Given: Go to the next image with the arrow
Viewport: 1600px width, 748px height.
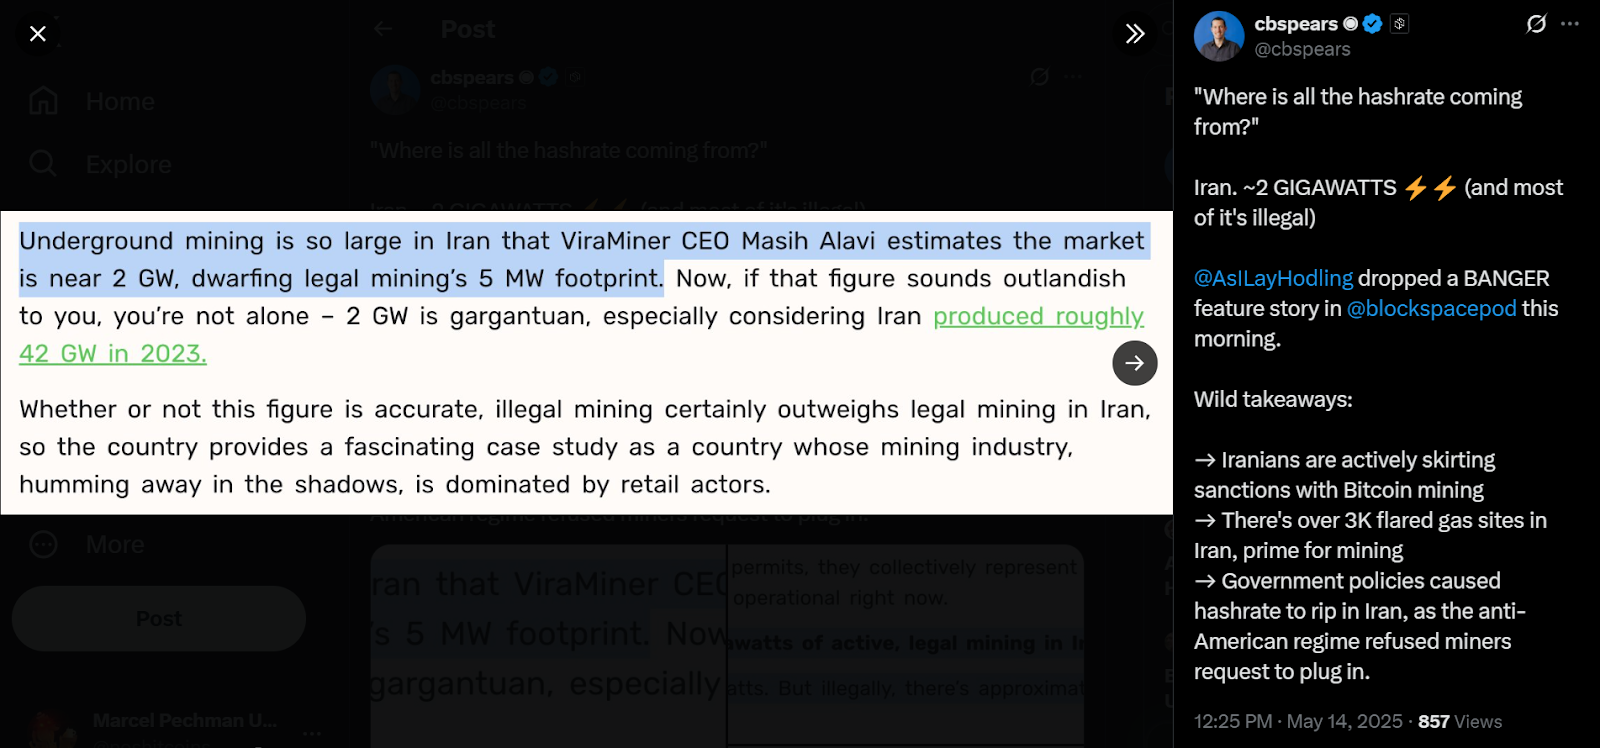Looking at the screenshot, I should coord(1134,363).
